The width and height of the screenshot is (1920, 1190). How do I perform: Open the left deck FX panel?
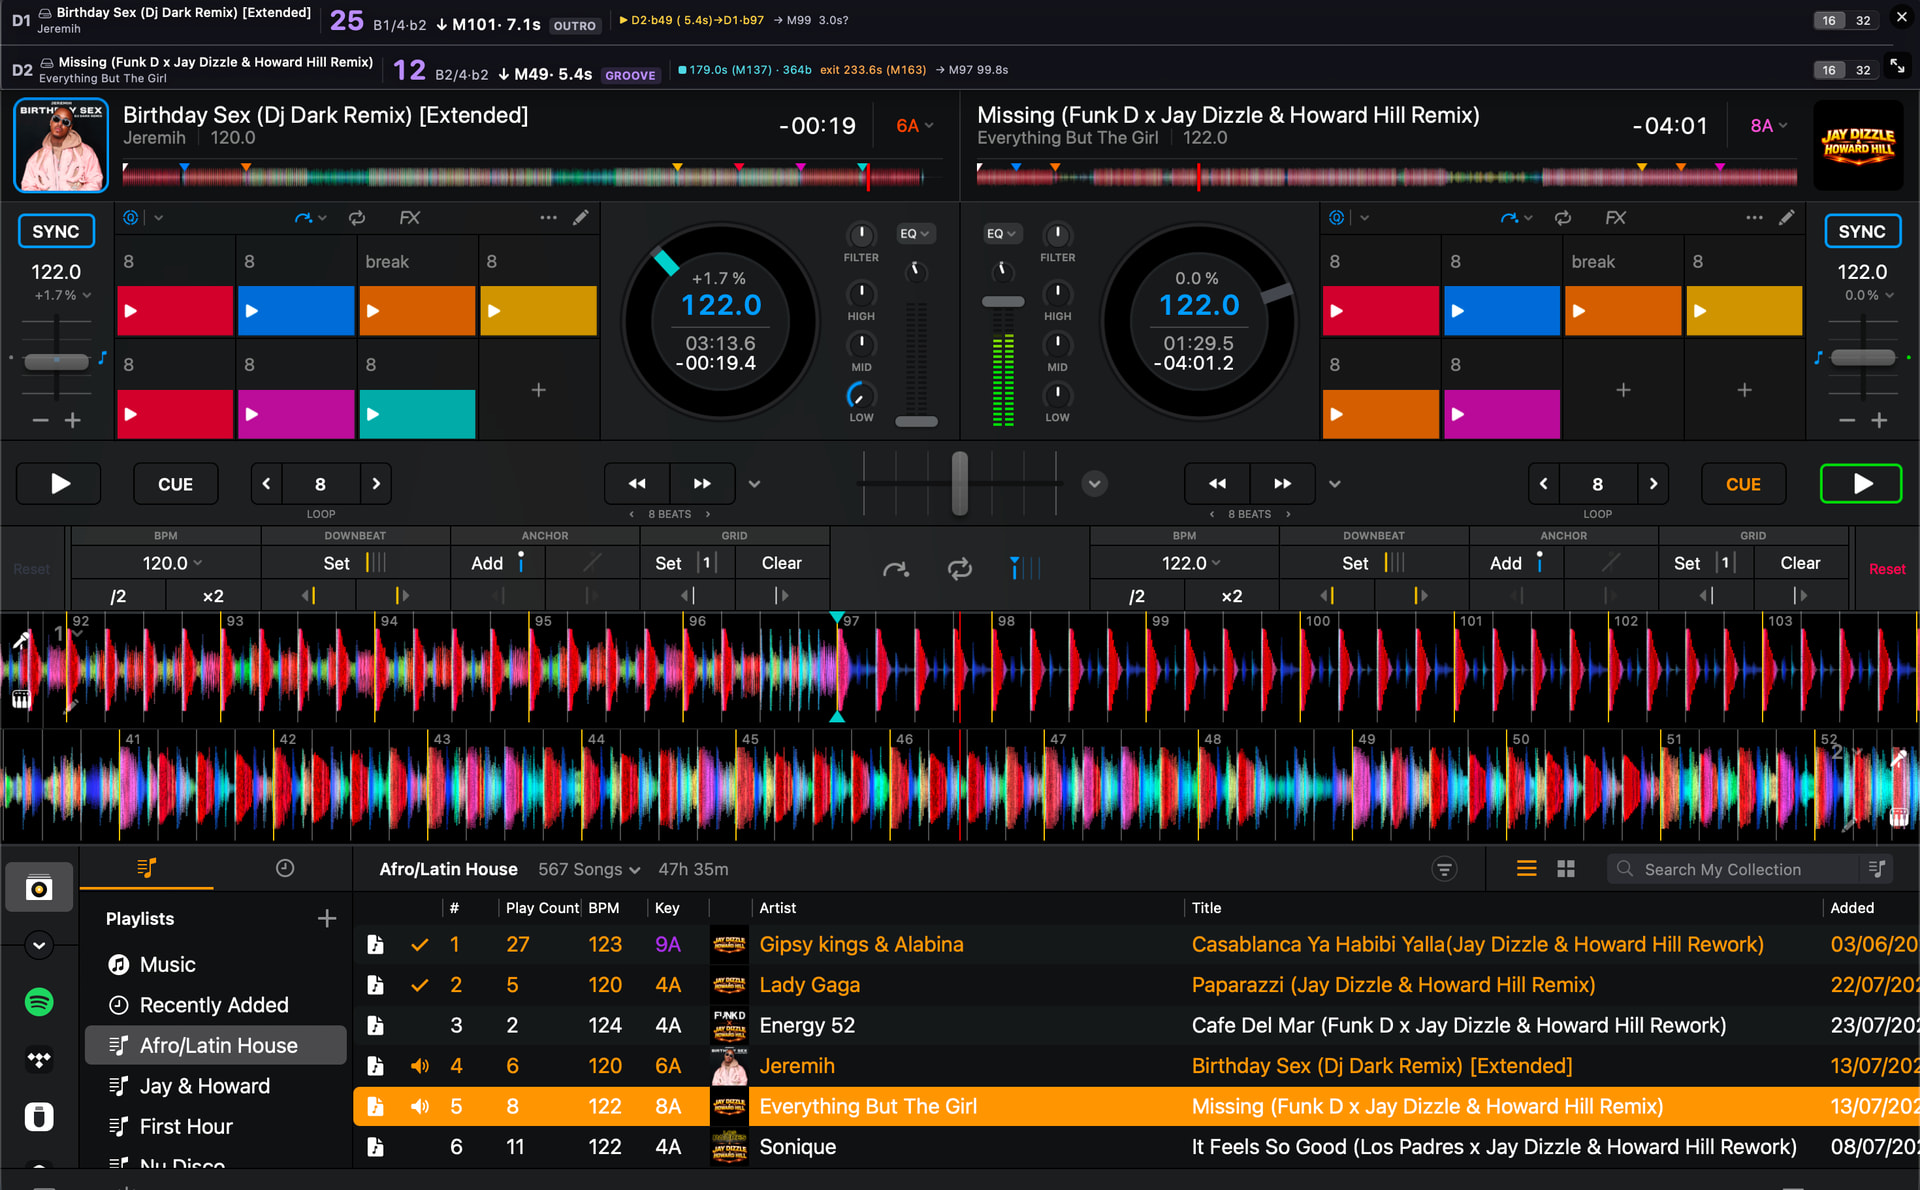[x=409, y=217]
